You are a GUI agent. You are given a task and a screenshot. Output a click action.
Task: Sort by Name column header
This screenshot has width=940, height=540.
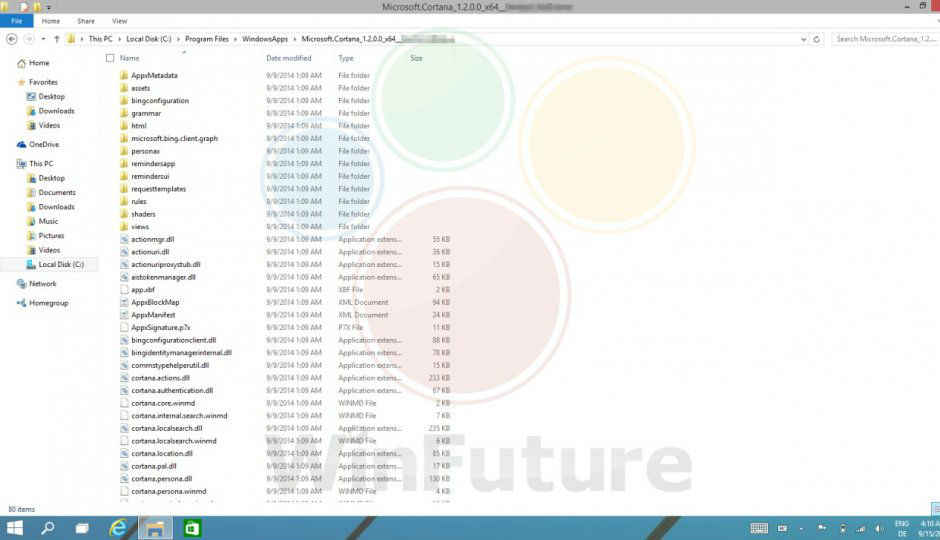pos(129,58)
